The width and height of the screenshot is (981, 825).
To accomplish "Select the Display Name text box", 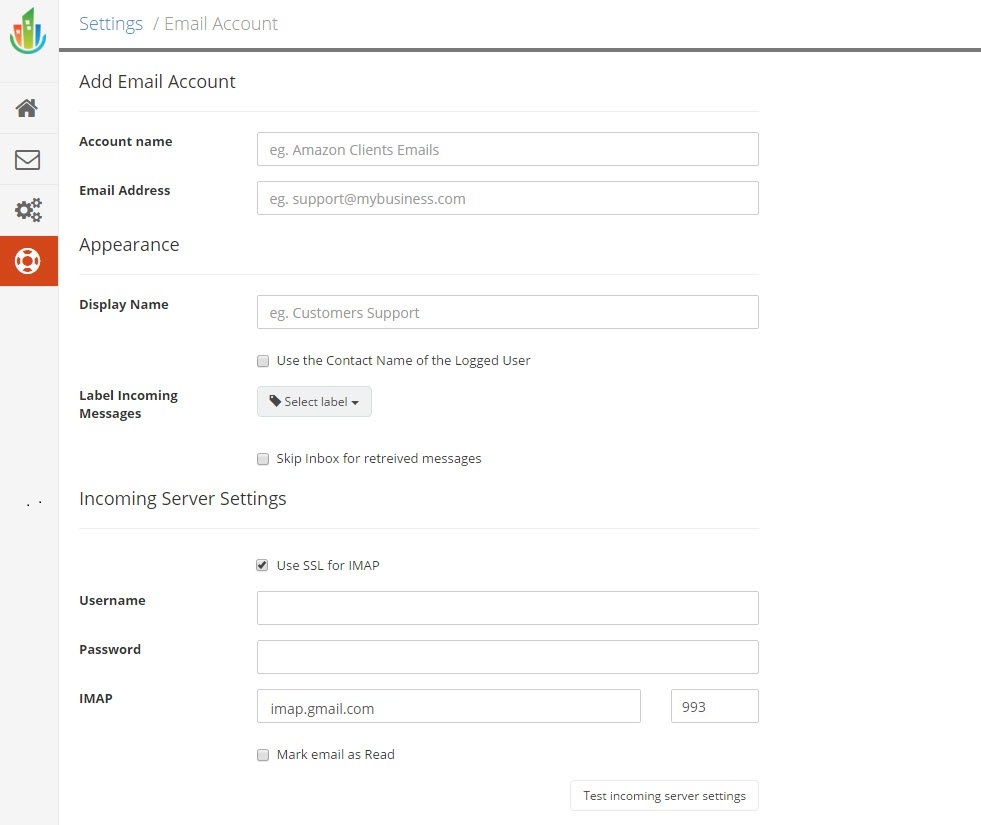I will coord(507,313).
